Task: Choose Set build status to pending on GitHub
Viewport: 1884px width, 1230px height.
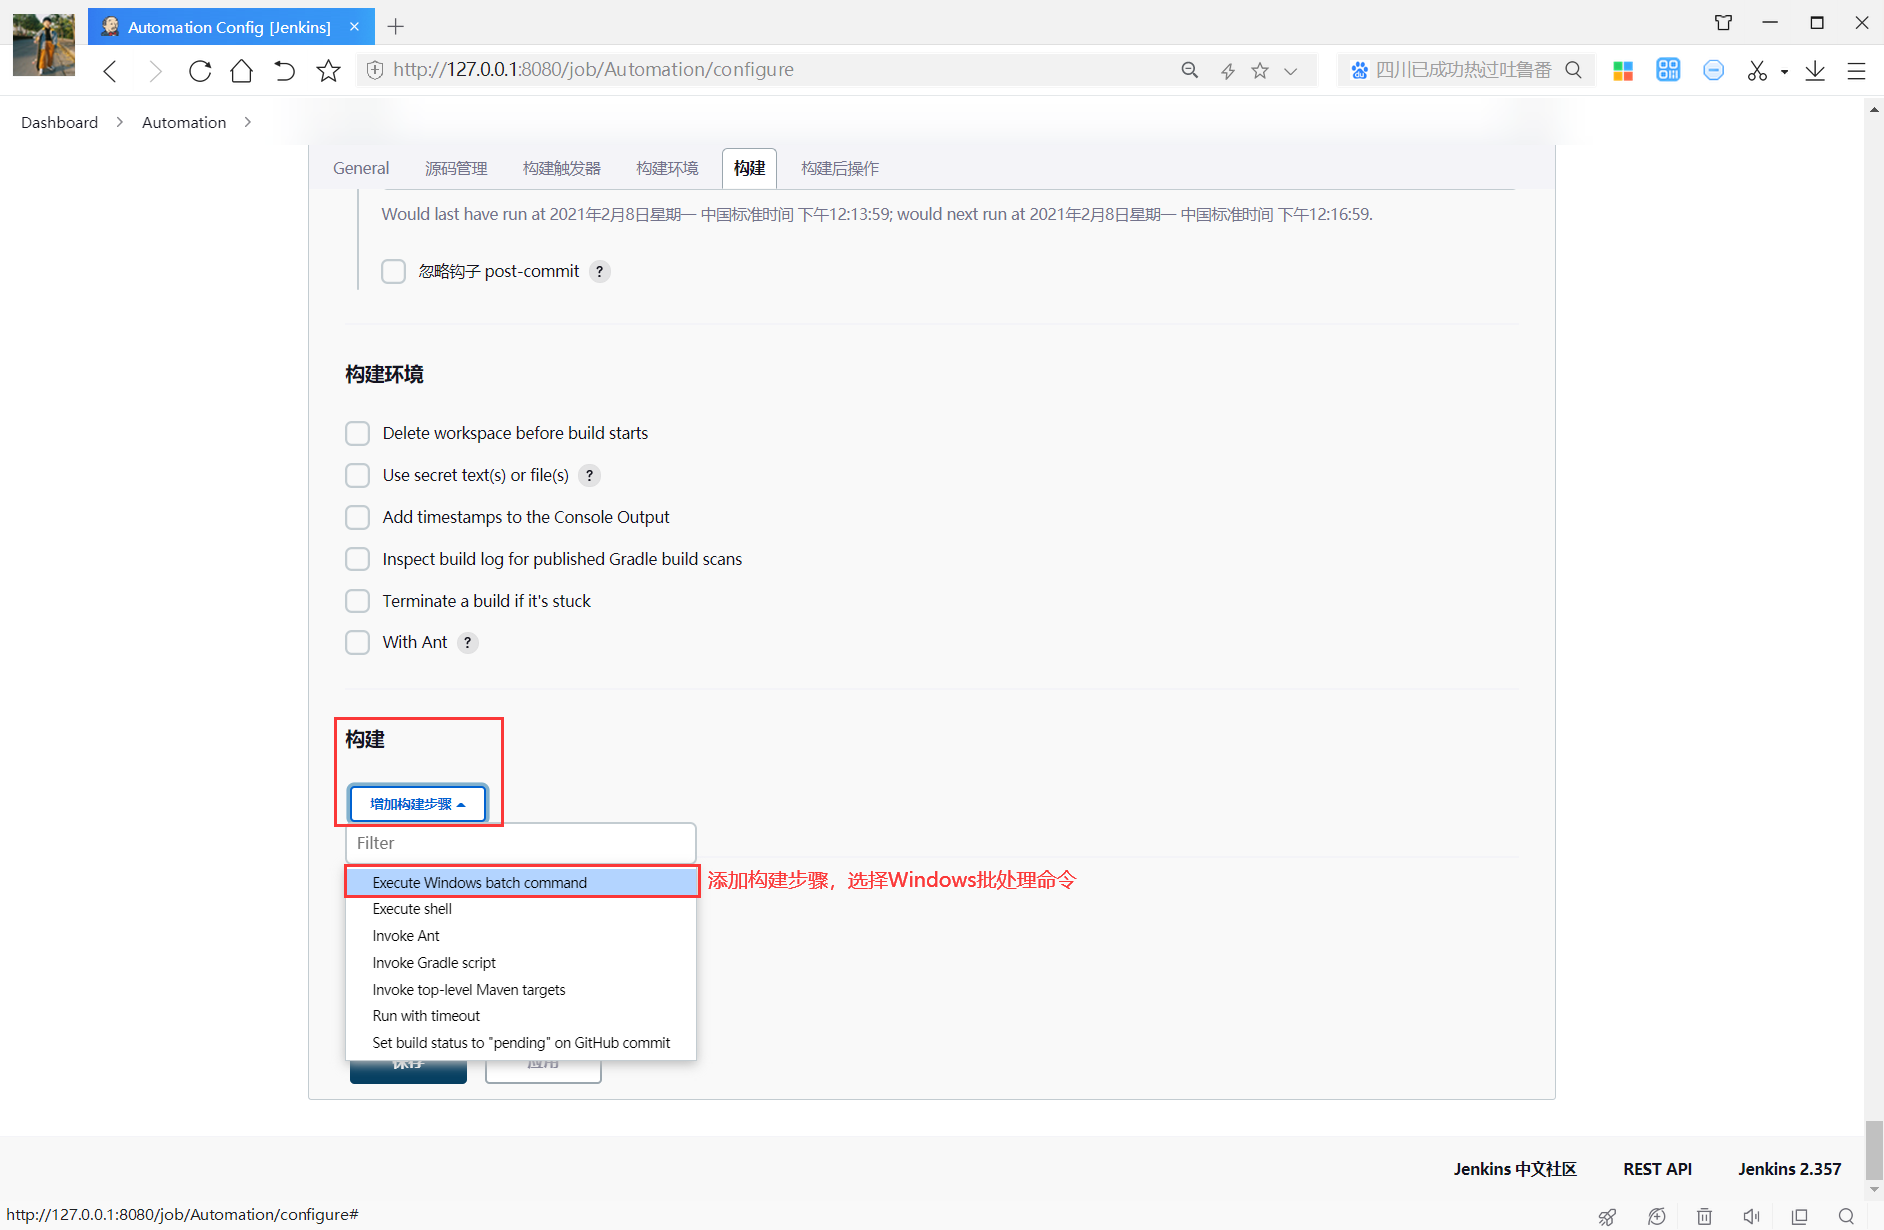Action: [521, 1043]
